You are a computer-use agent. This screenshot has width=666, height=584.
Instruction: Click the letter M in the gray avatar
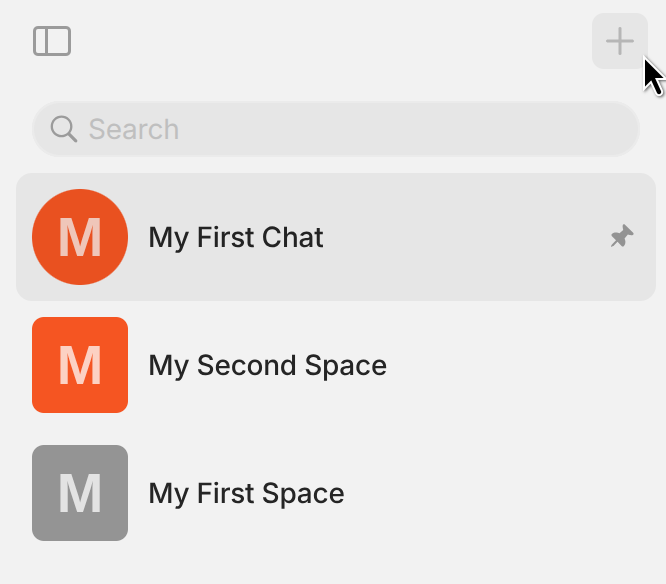tap(80, 493)
